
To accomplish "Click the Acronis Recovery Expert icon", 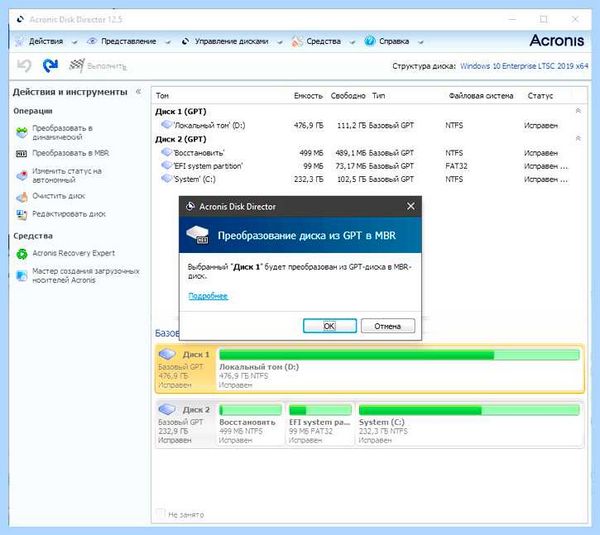I will click(22, 253).
